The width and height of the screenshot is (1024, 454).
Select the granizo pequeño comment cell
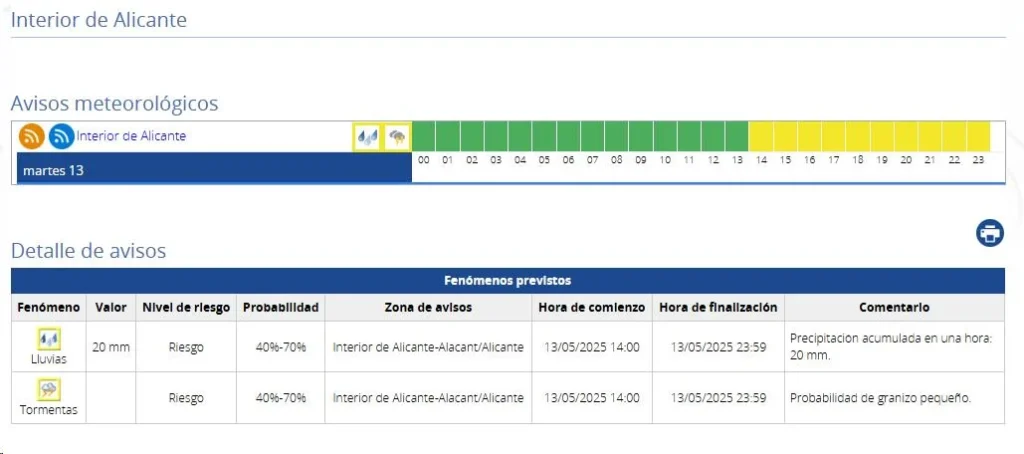point(894,398)
